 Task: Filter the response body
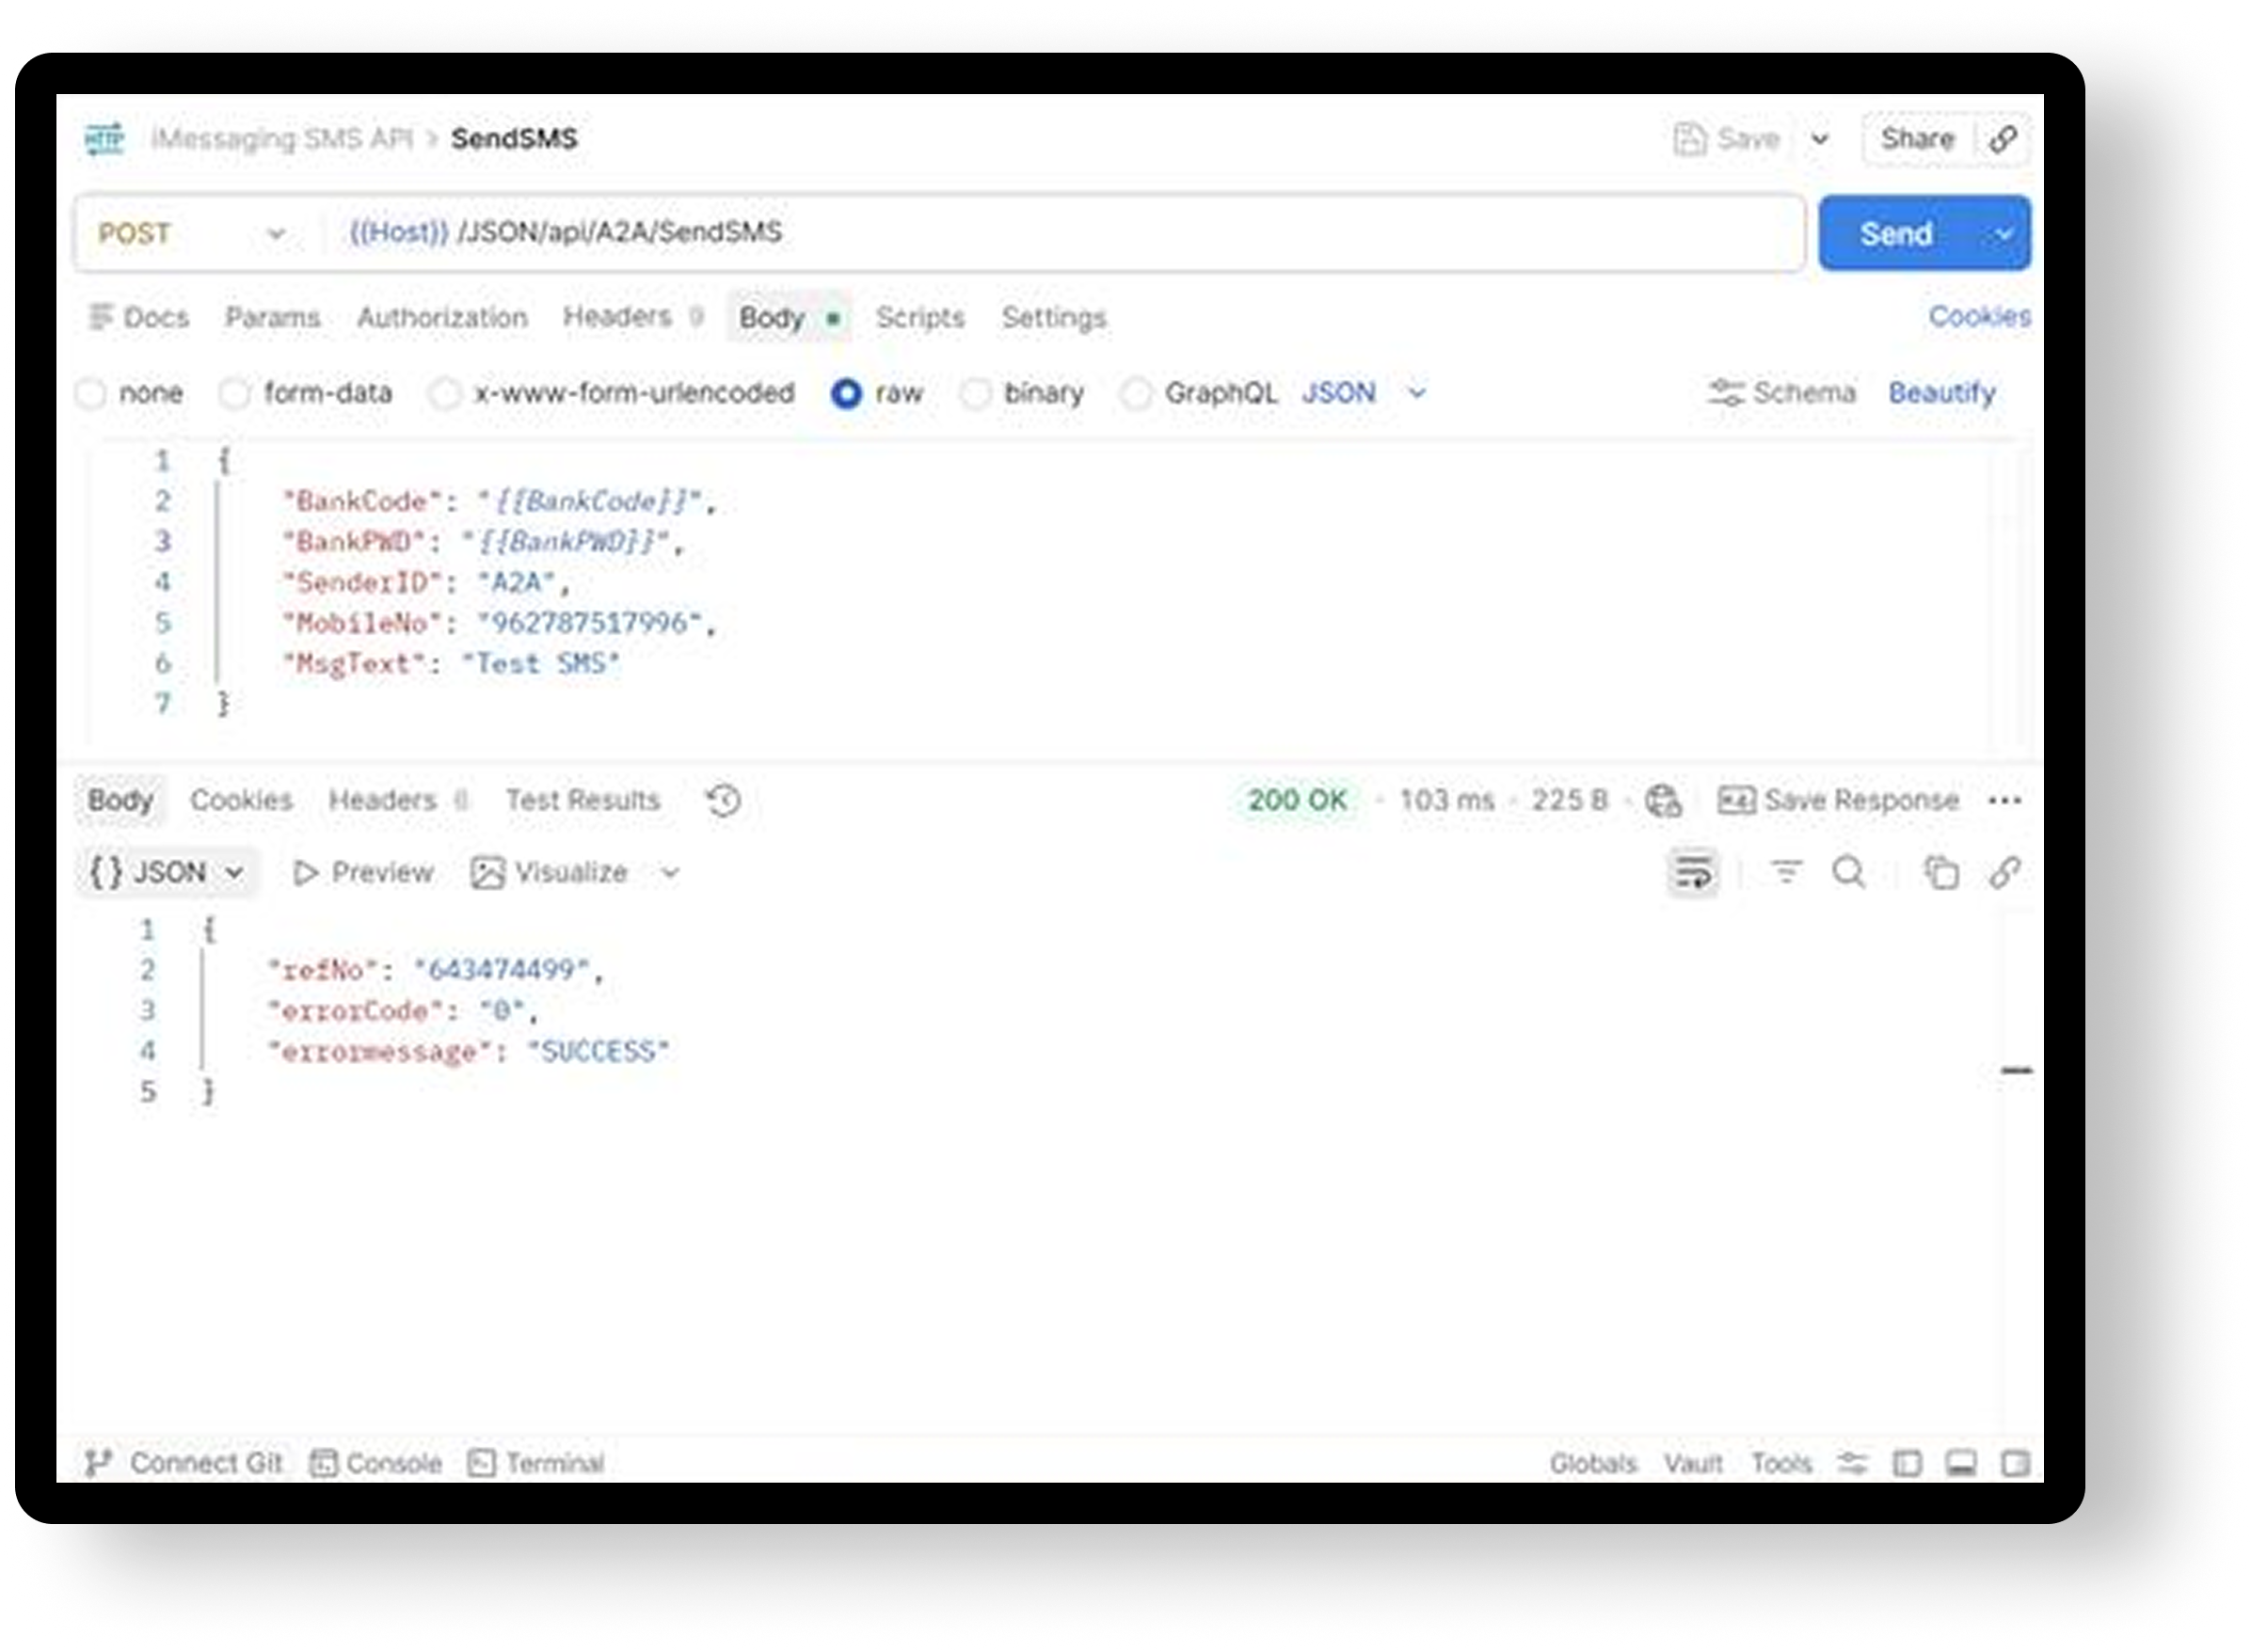pos(1786,872)
